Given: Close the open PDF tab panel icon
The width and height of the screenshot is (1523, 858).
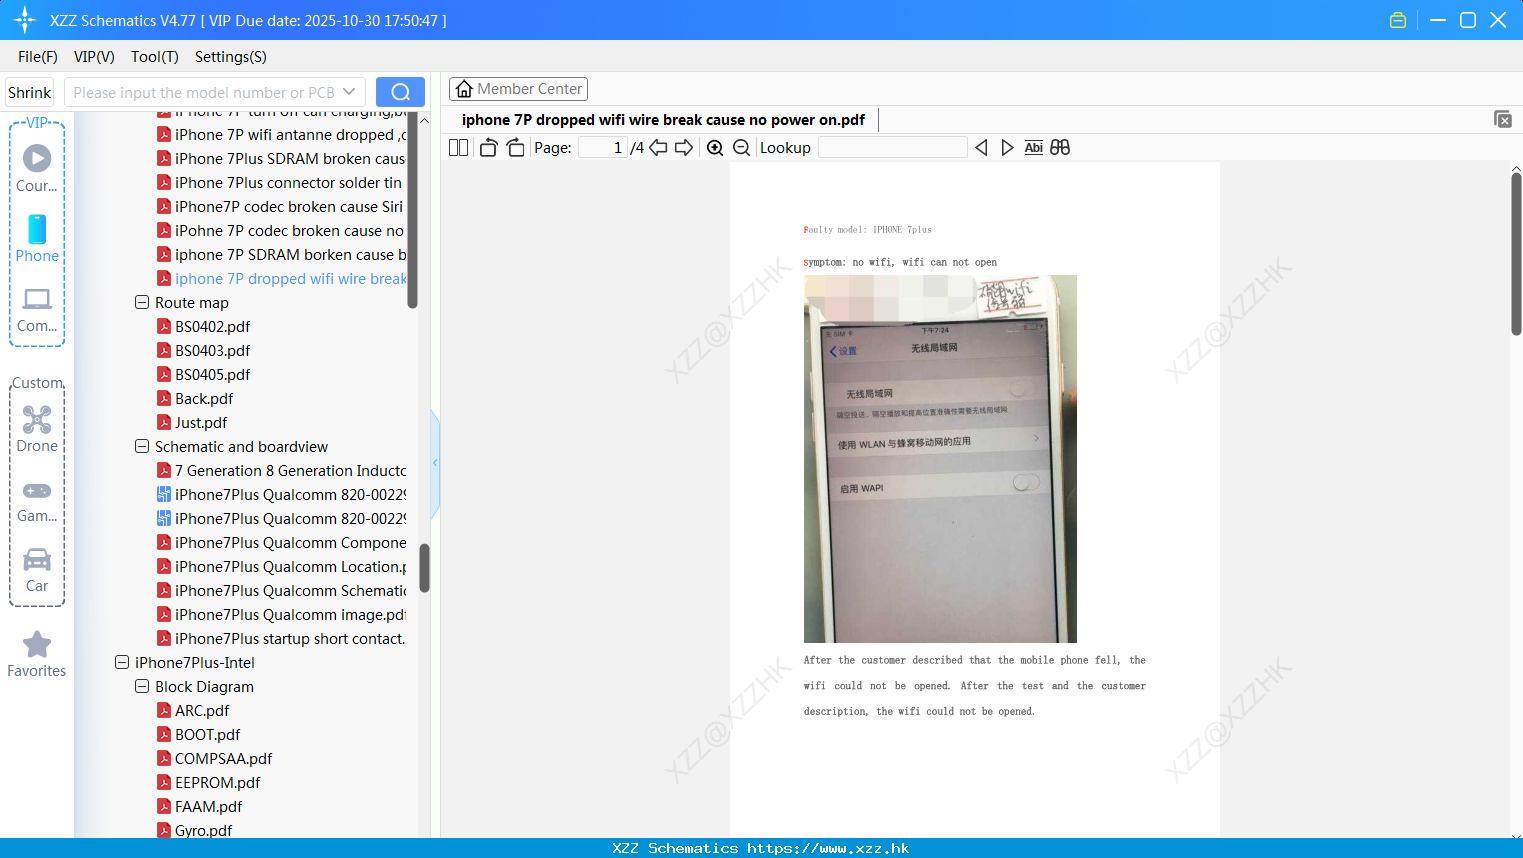Looking at the screenshot, I should pos(1503,119).
